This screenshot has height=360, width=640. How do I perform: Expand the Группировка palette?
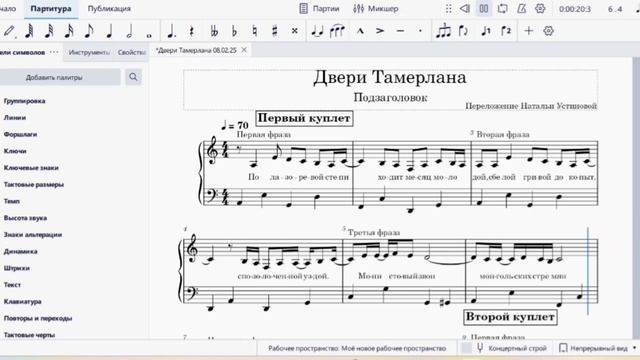click(24, 101)
